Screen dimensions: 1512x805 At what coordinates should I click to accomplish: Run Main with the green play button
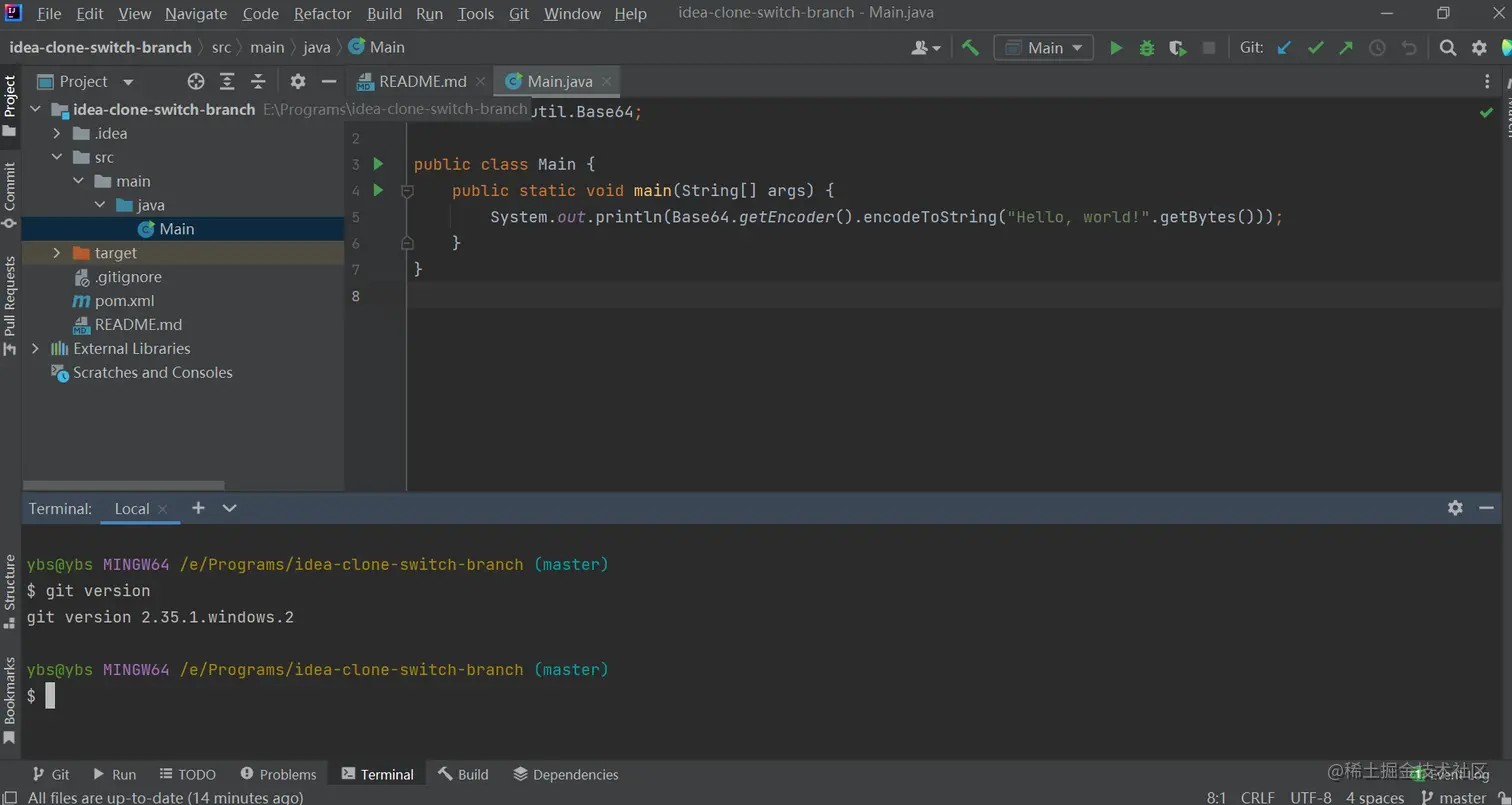[x=1116, y=47]
